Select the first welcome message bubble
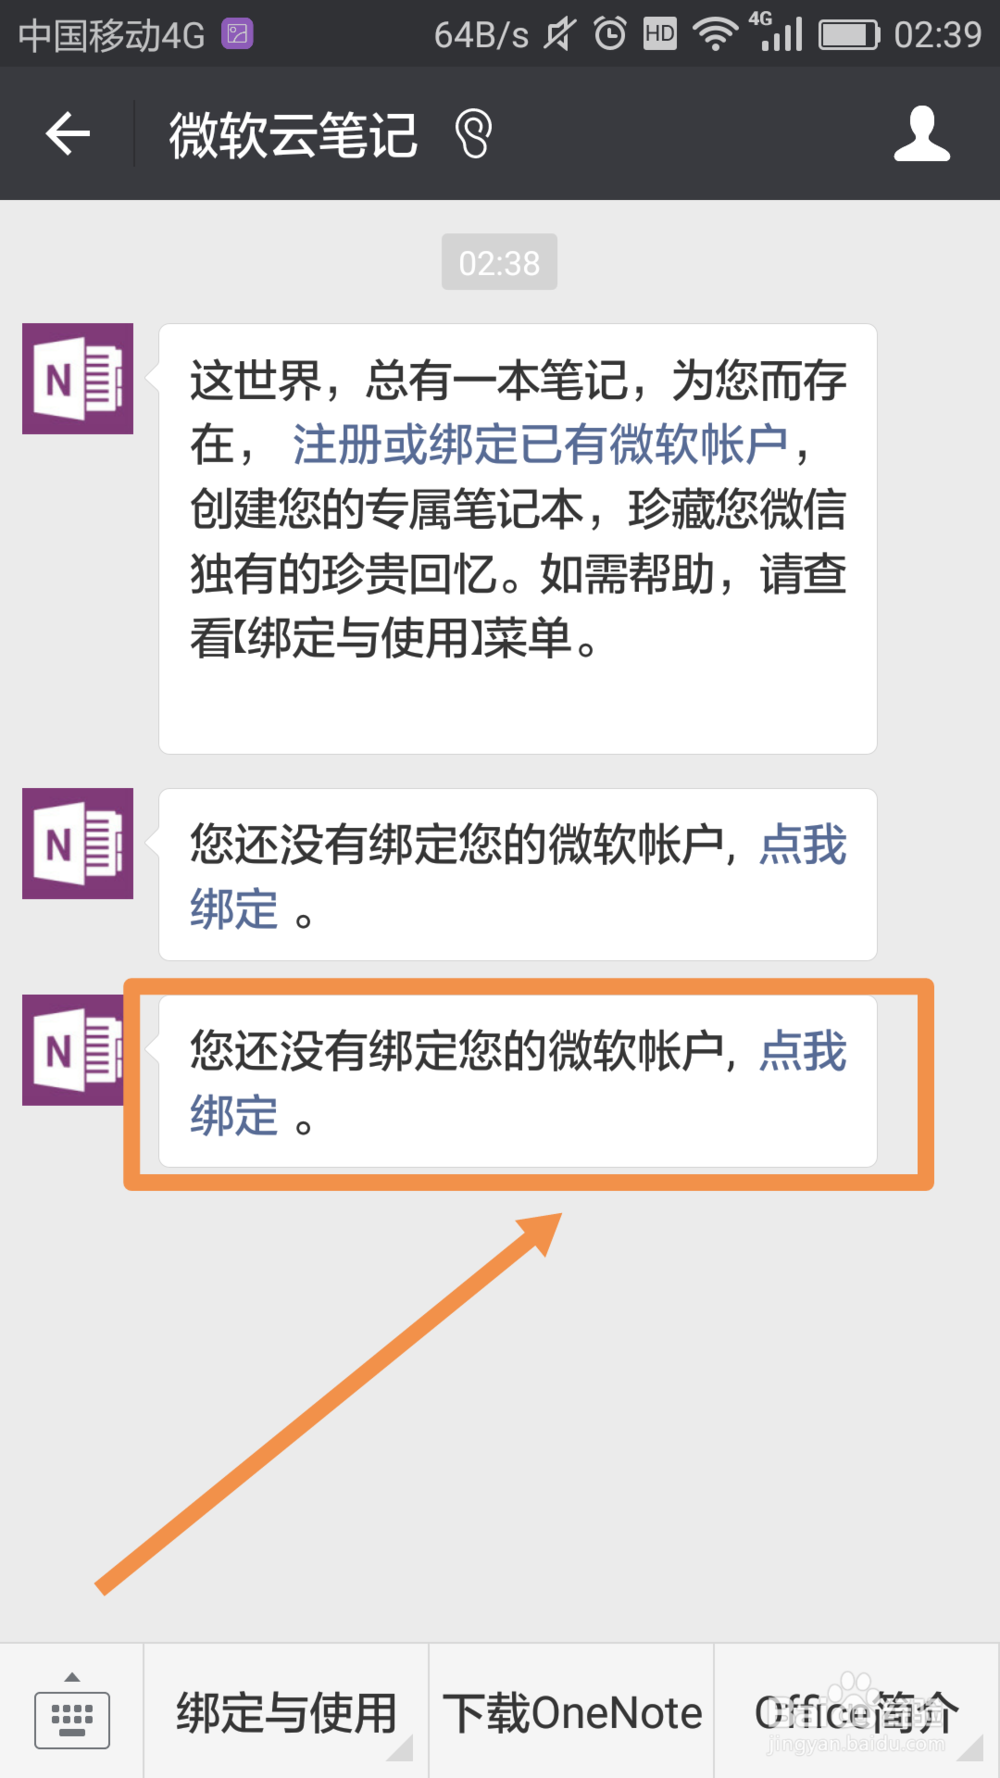 click(x=518, y=539)
